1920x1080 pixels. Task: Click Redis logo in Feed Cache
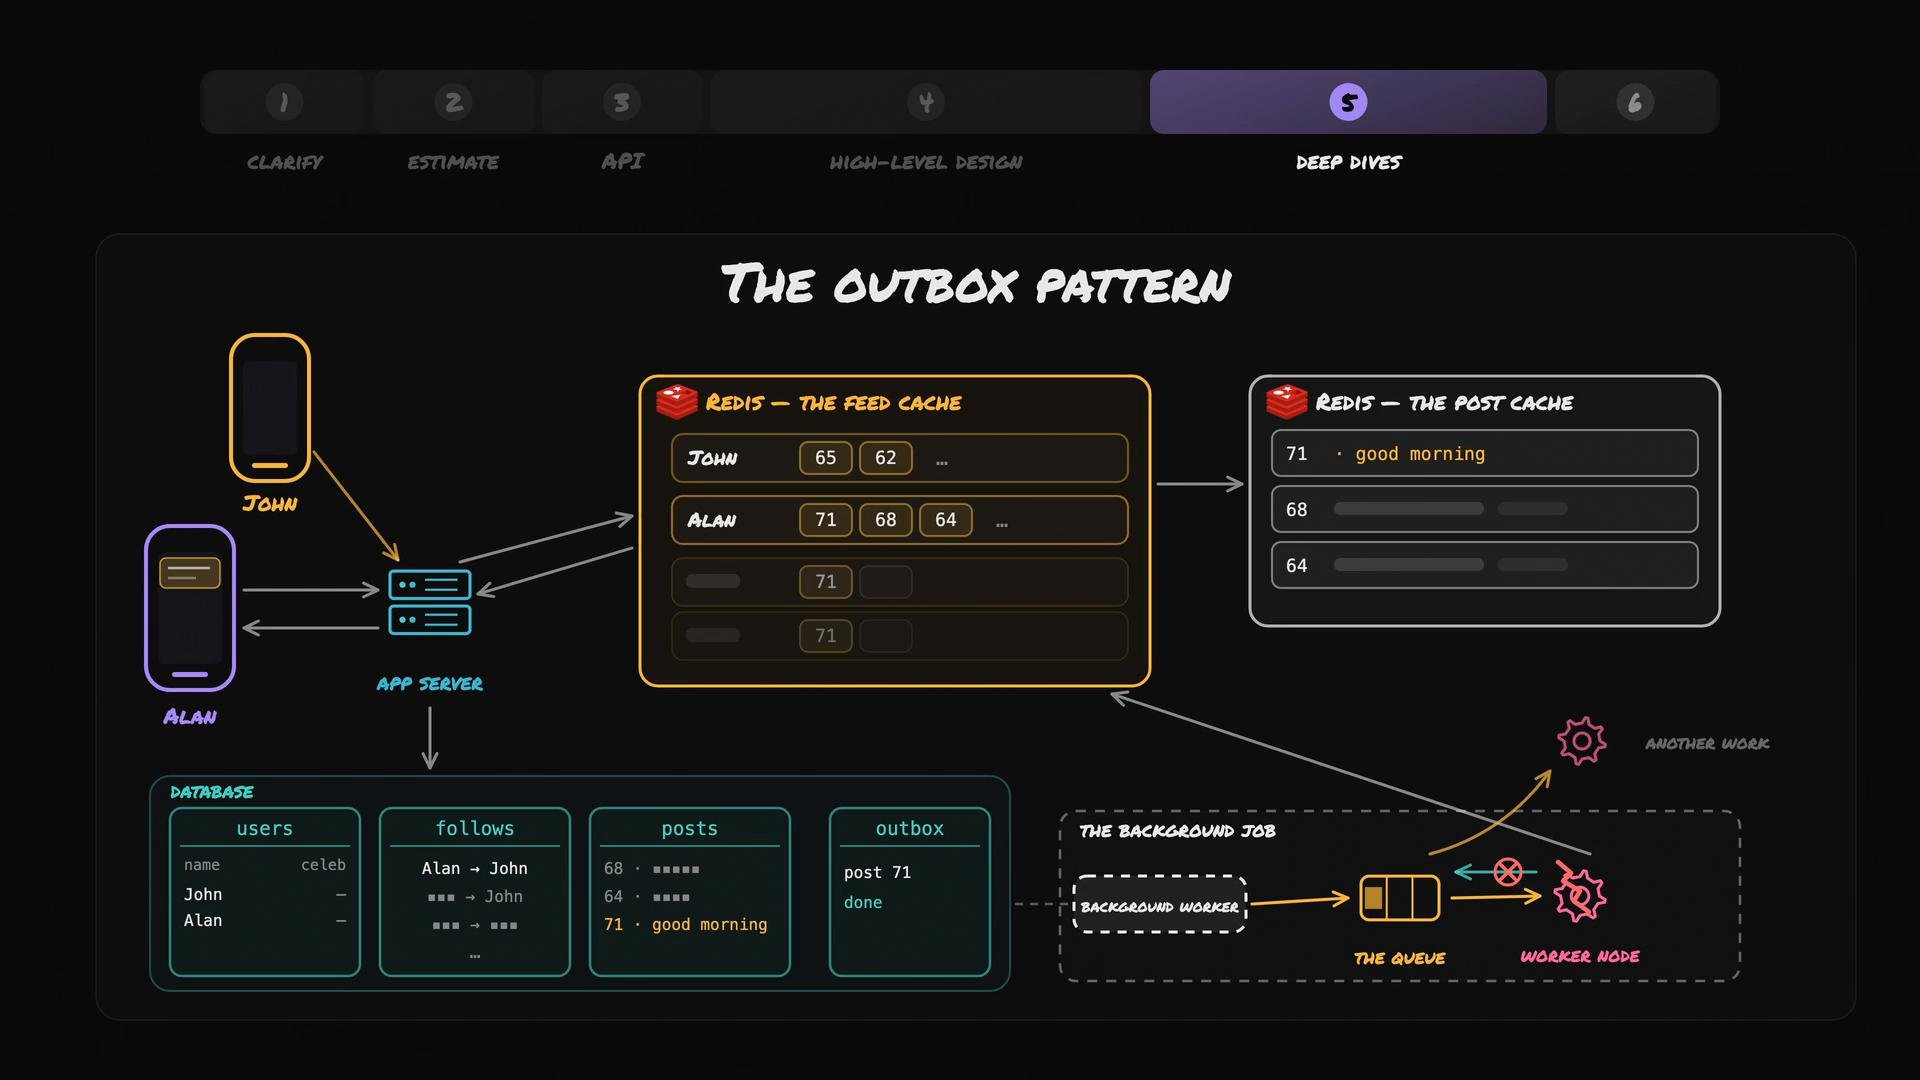pos(677,402)
